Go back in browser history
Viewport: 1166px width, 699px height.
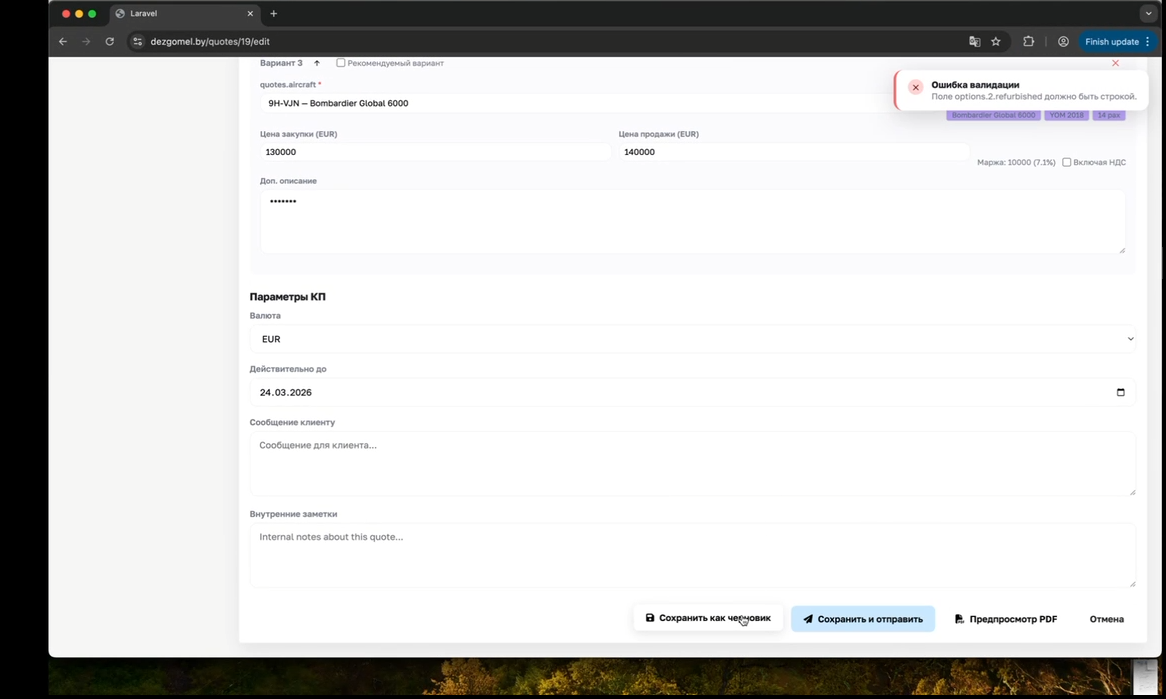pos(62,42)
